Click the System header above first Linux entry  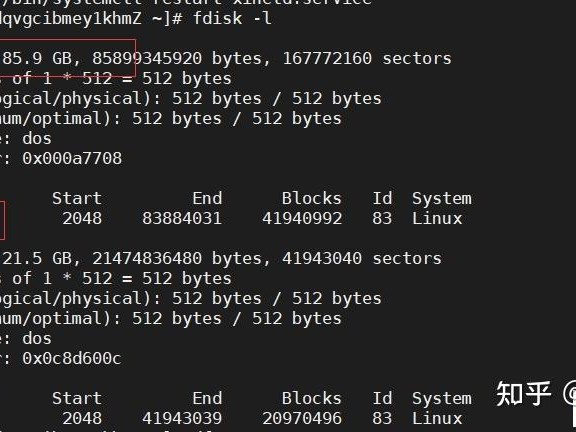442,199
